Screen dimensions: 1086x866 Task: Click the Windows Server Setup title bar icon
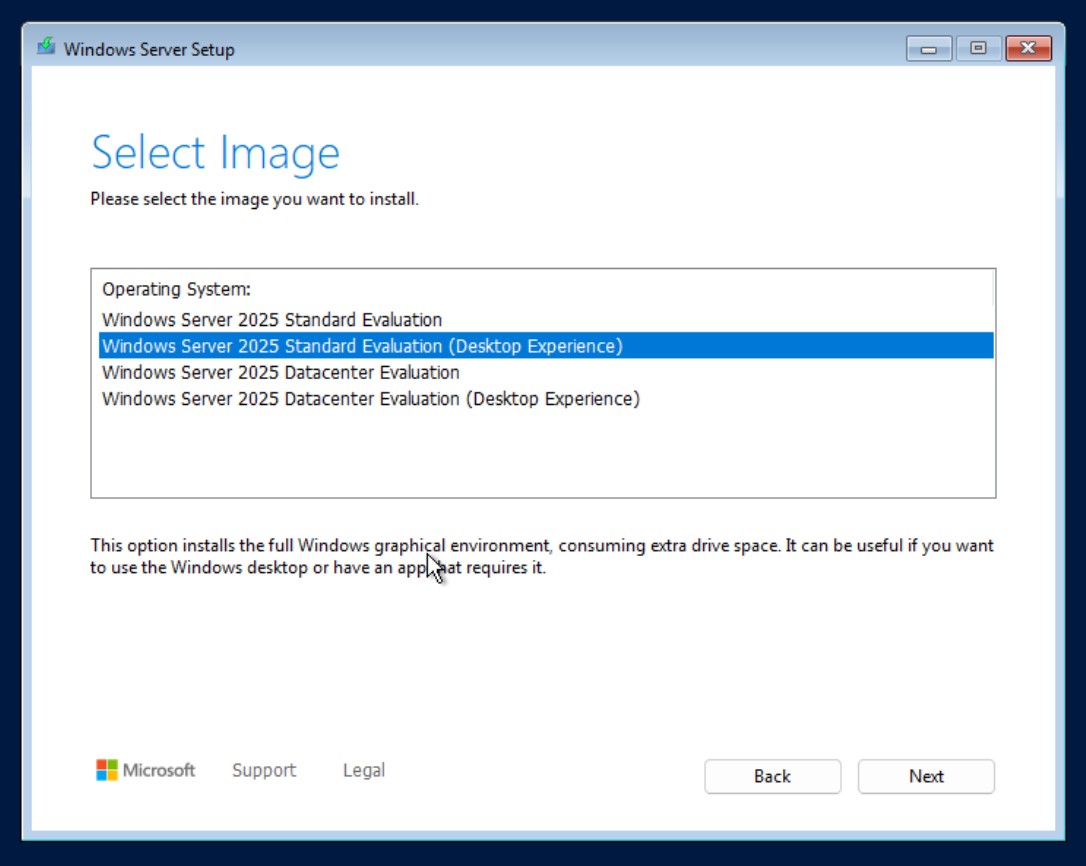click(46, 48)
